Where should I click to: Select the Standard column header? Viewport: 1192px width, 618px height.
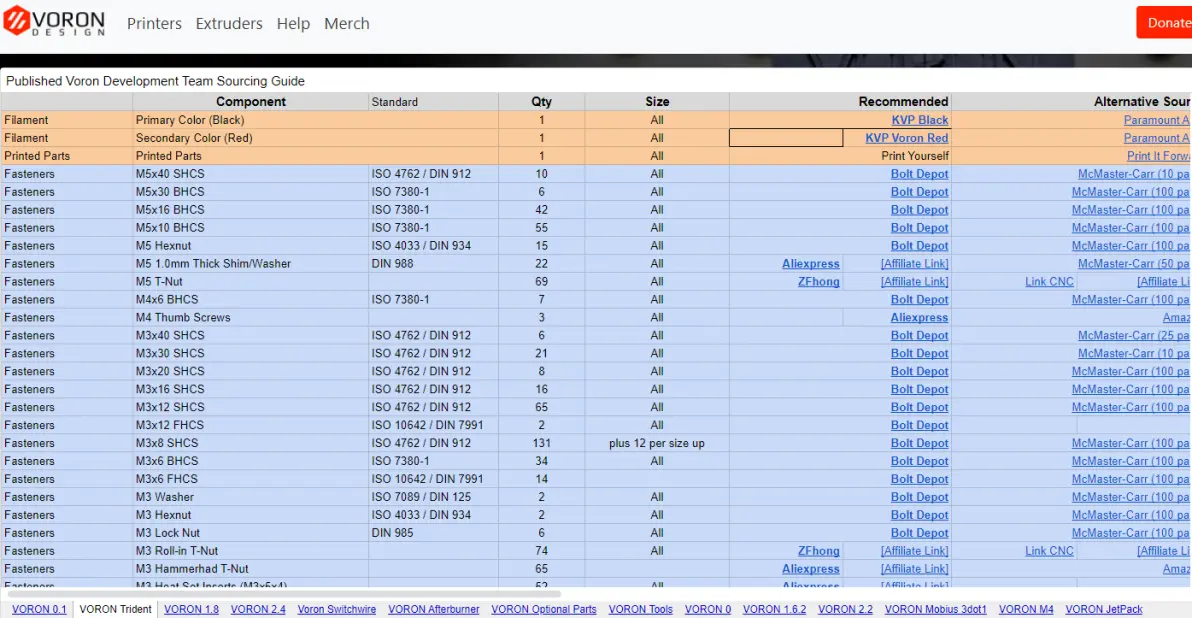pos(433,102)
